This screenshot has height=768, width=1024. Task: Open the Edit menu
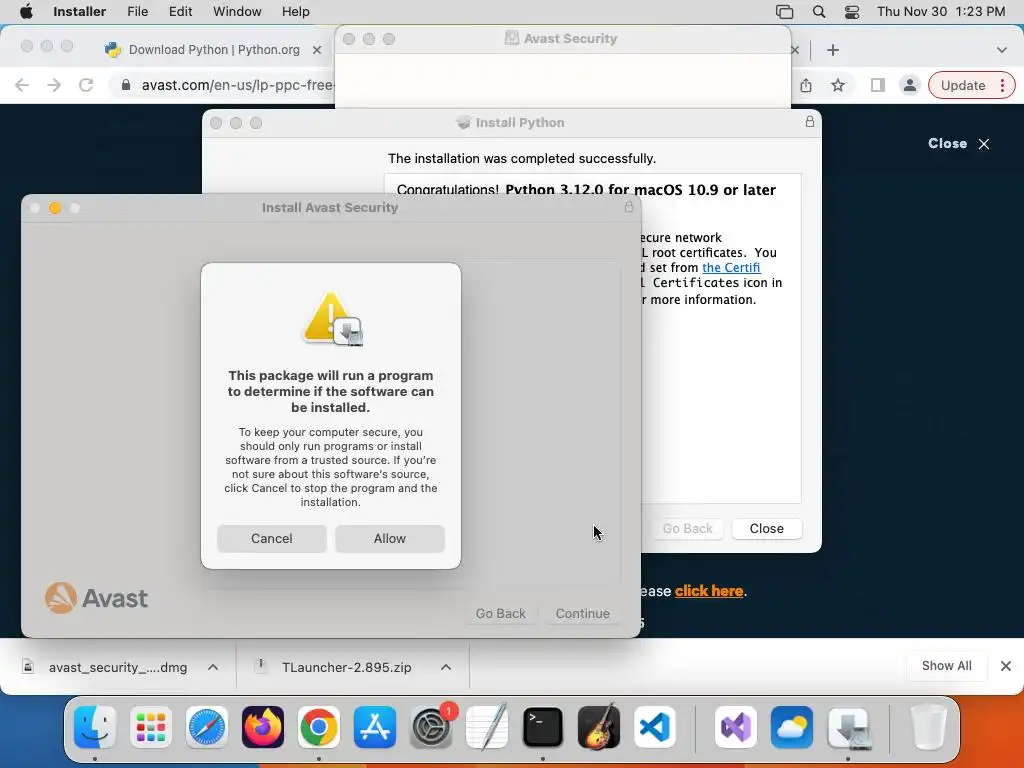click(x=180, y=12)
